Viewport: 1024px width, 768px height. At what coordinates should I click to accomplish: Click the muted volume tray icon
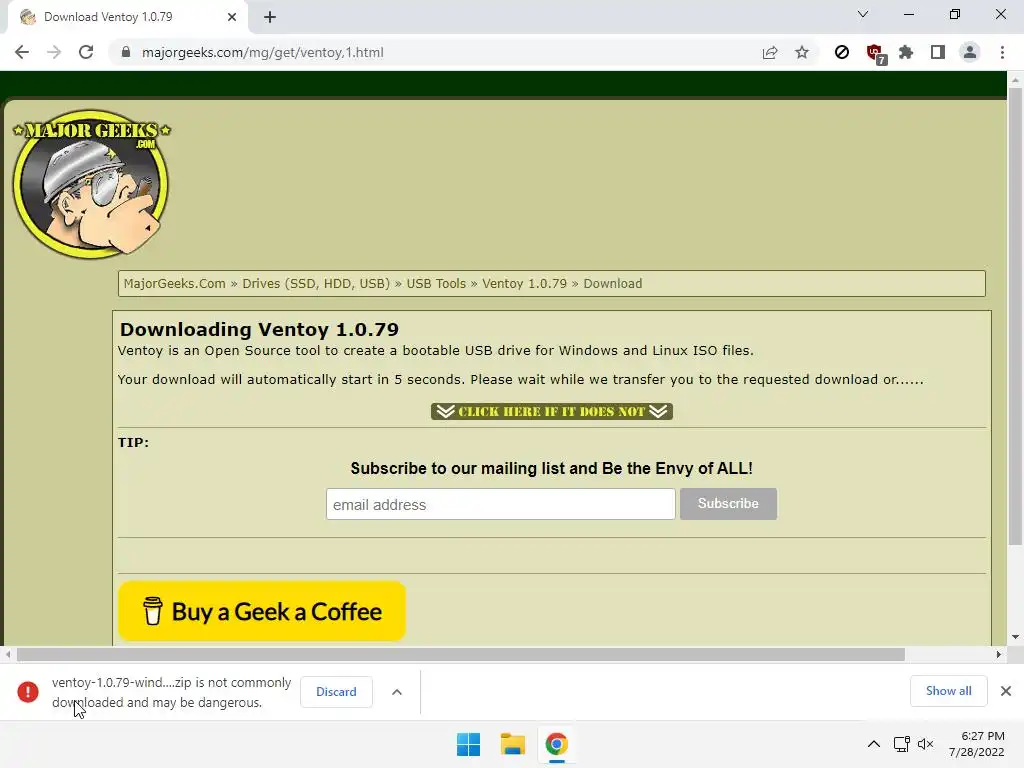pyautogui.click(x=925, y=744)
